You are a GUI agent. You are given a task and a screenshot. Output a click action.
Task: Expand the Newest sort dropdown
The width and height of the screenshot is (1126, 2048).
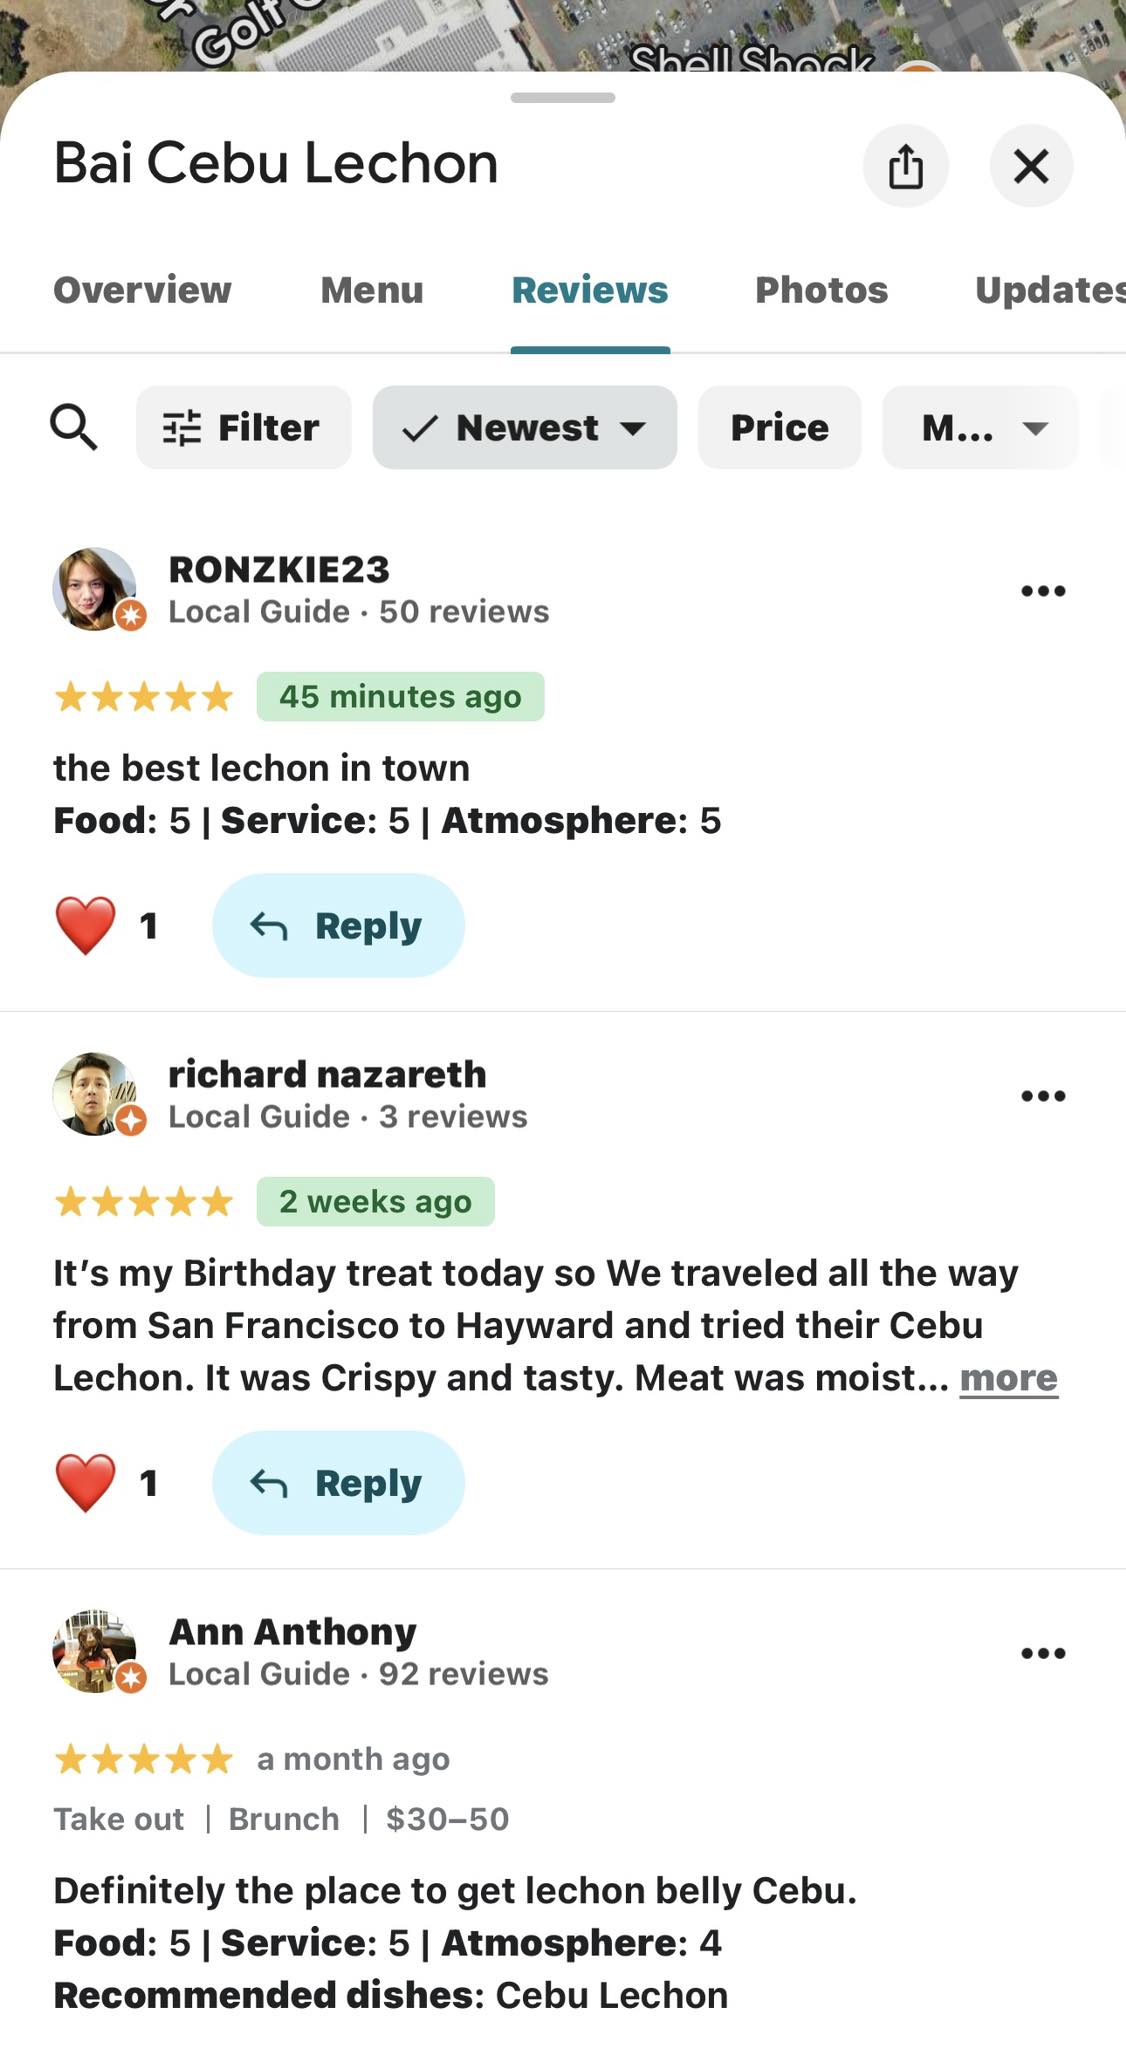(525, 428)
